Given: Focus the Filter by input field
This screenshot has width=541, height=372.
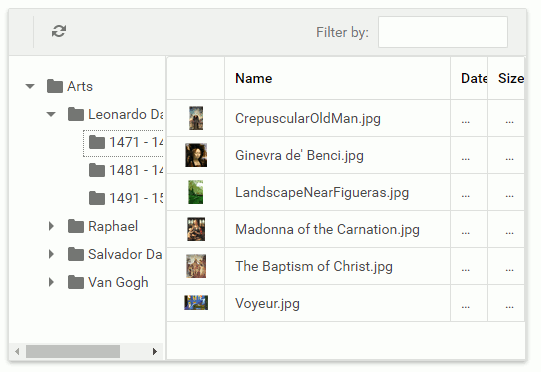Looking at the screenshot, I should (x=443, y=32).
